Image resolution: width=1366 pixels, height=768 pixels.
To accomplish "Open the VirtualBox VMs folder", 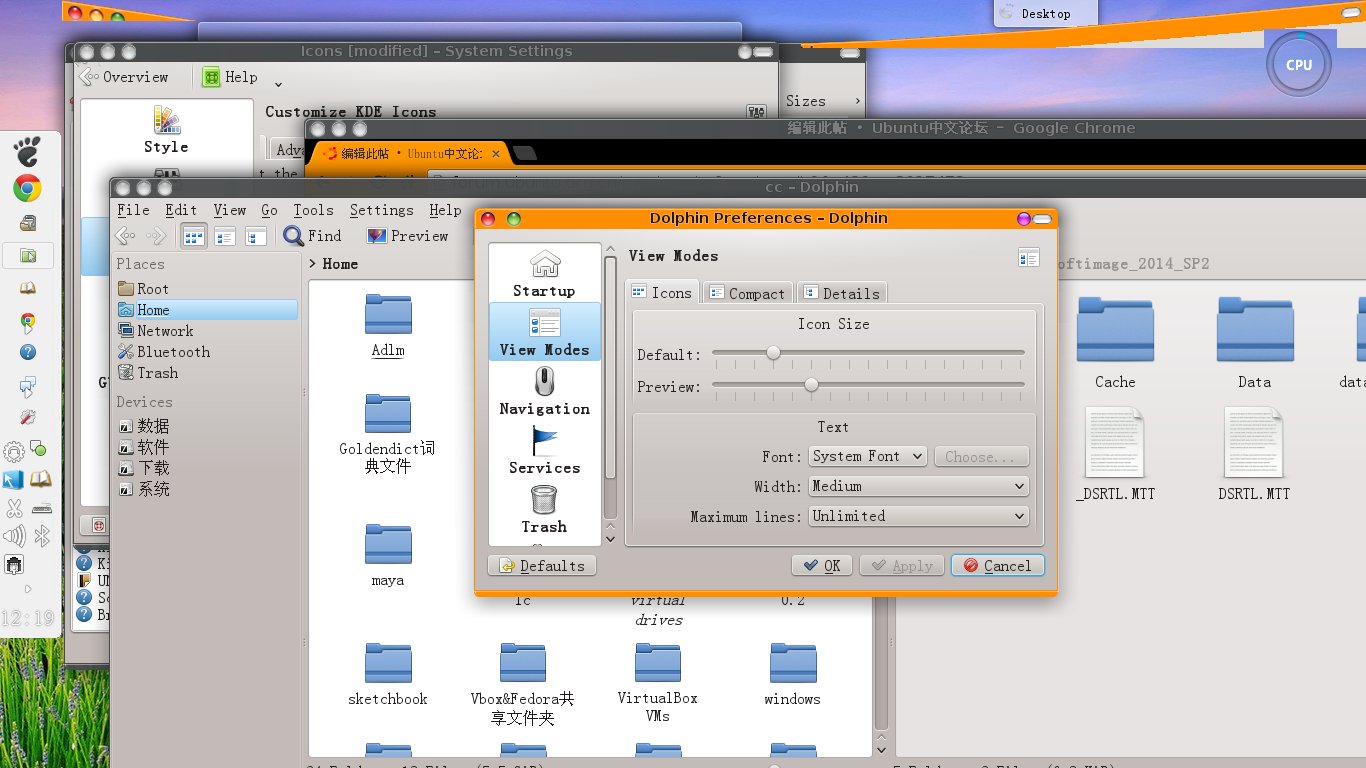I will coord(658,683).
